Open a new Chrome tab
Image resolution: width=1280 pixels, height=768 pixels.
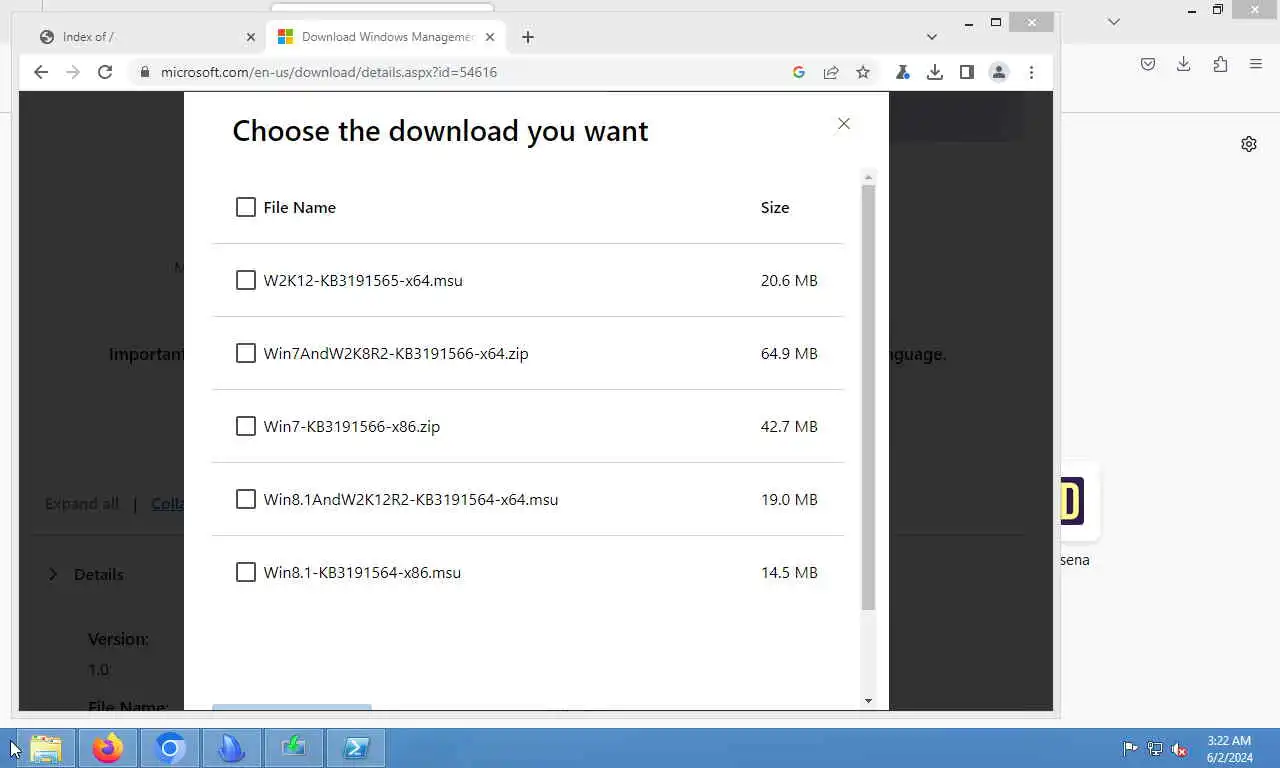[528, 37]
